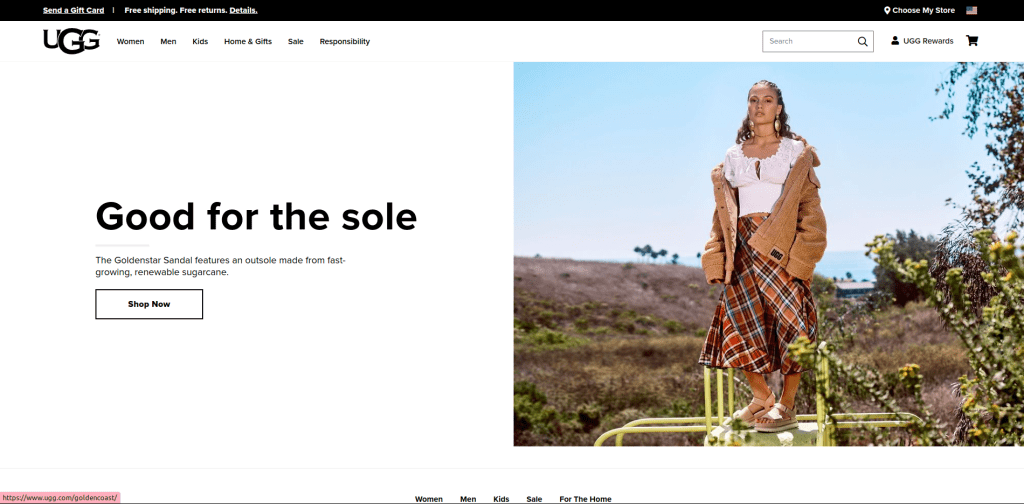
Task: Click the Send a Gift Card link
Action: tap(73, 10)
